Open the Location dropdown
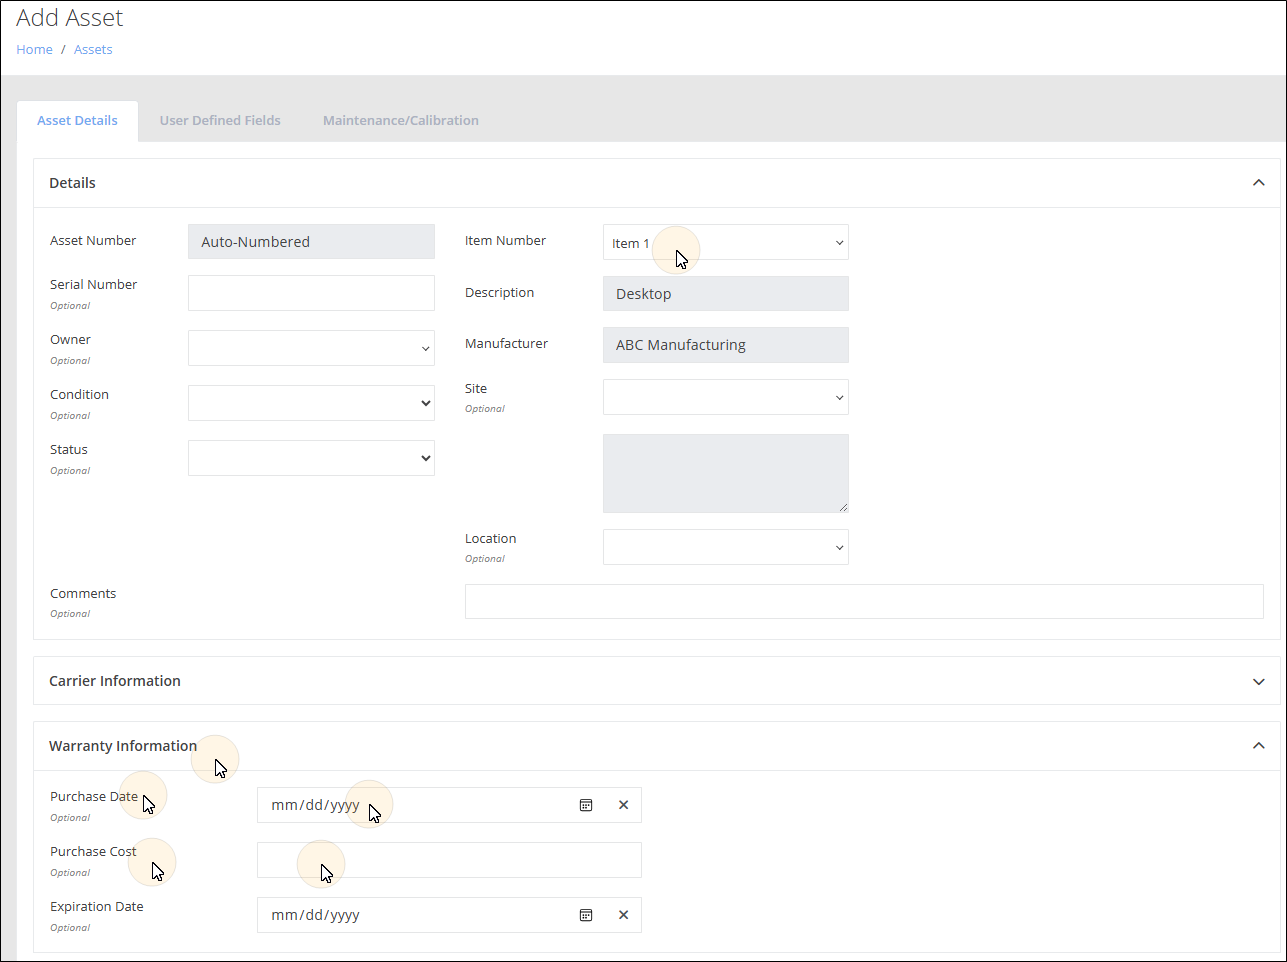Screen dimensions: 1287x962 (x=726, y=547)
